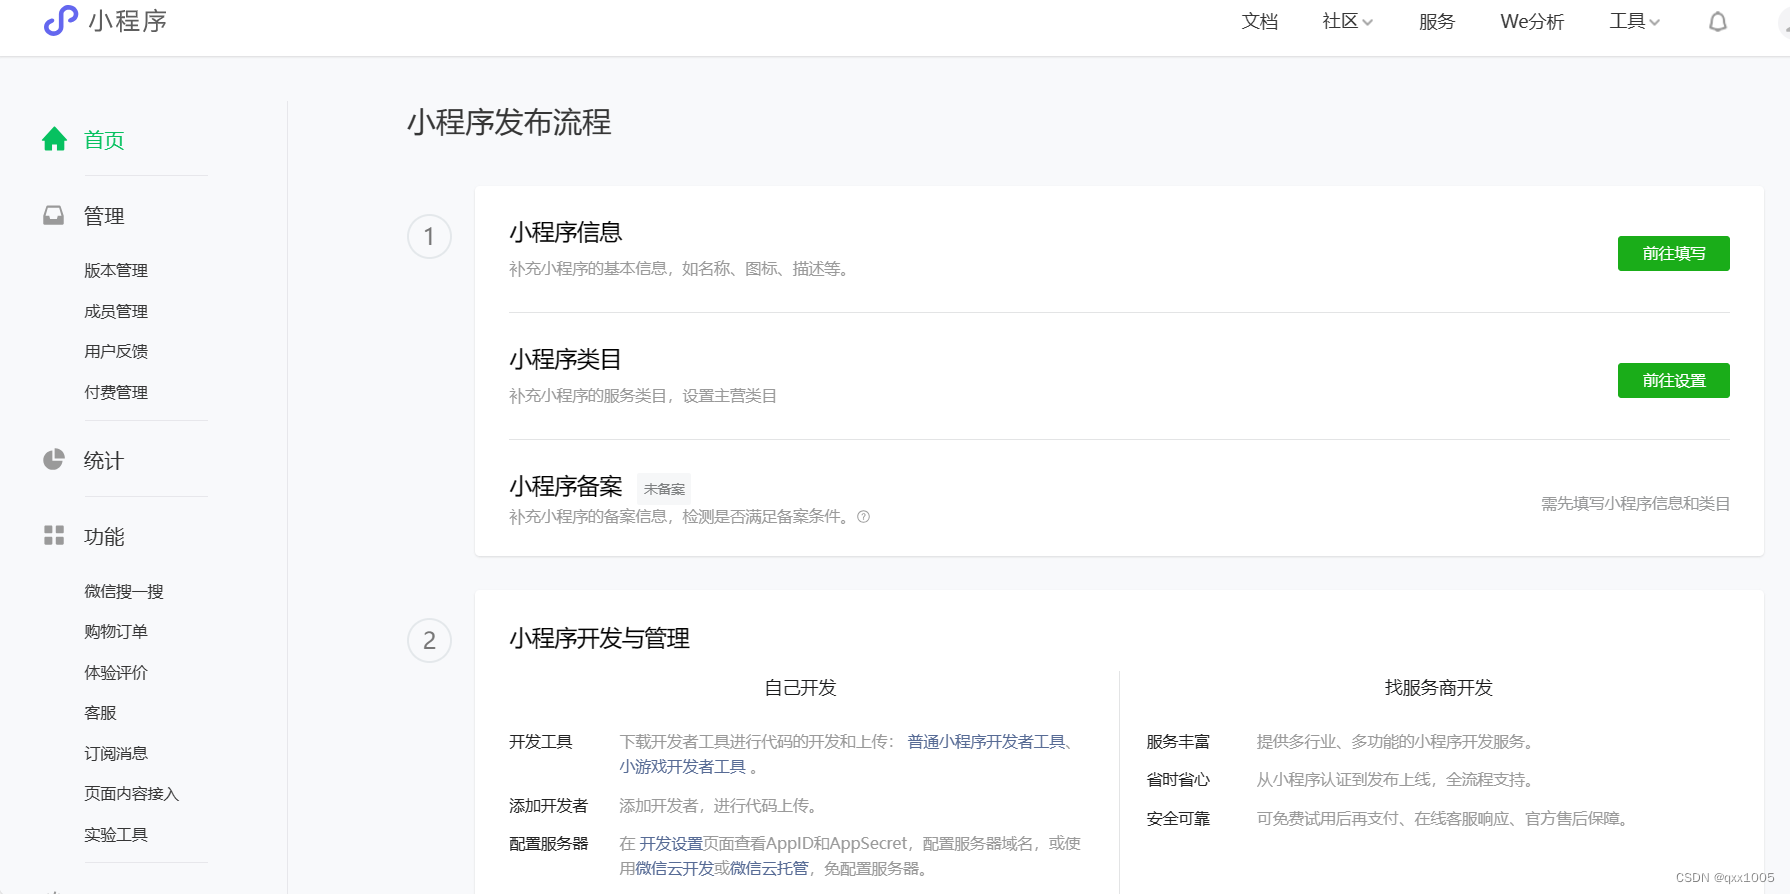
Task: Open the 文档 top menu
Action: 1259,21
